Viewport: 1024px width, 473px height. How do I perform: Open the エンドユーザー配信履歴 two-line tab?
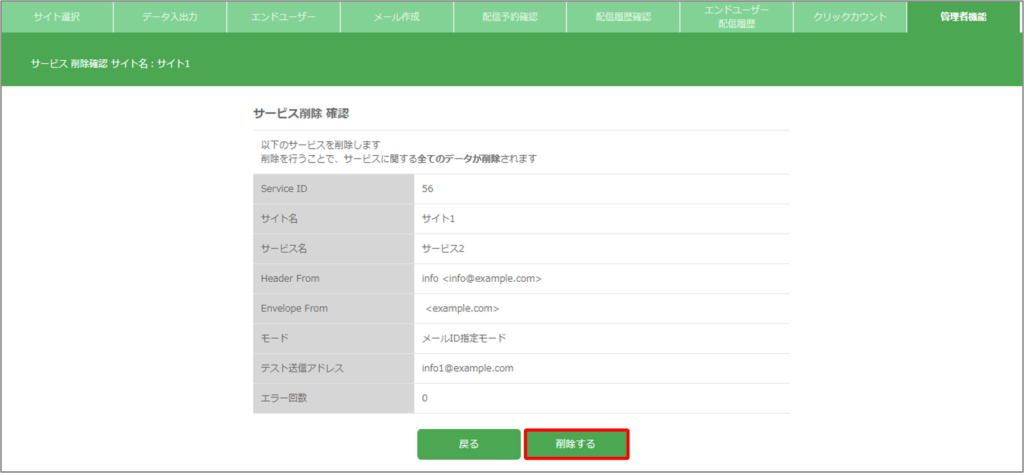(736, 17)
